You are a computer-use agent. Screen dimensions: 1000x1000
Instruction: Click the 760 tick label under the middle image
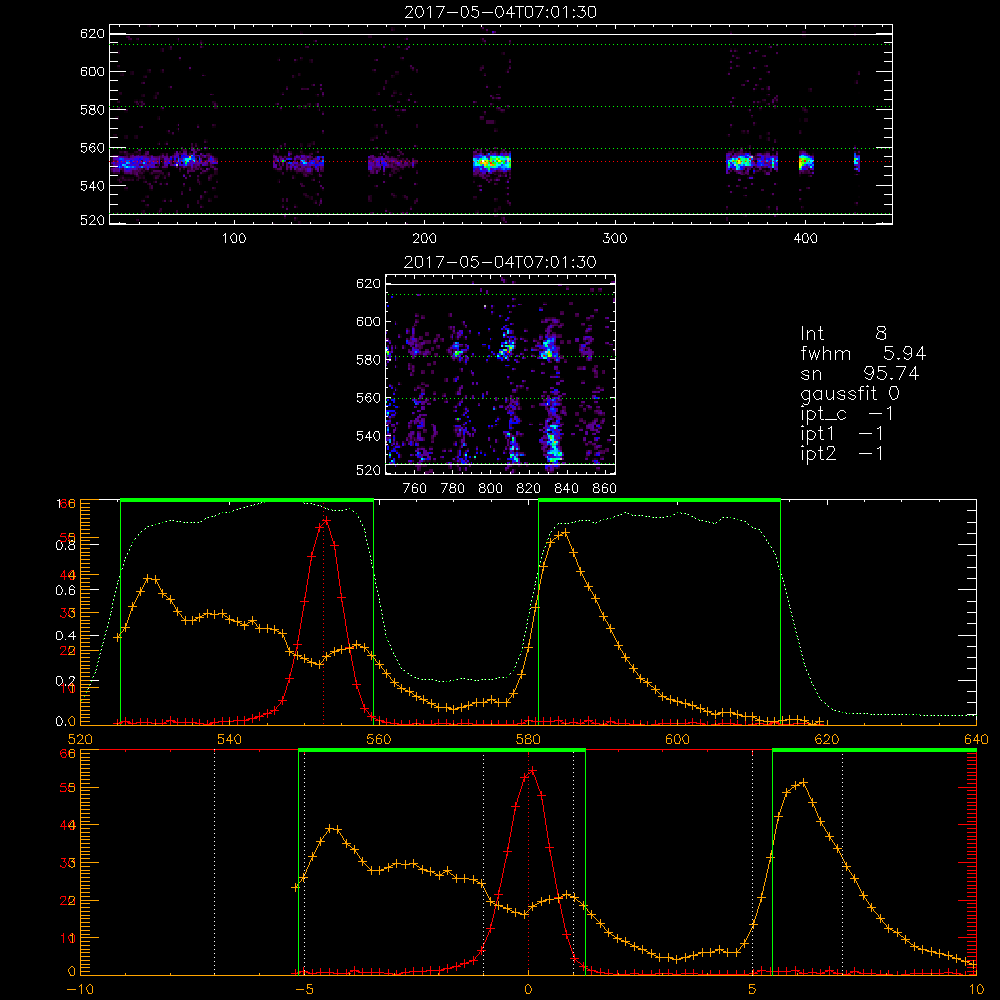click(415, 489)
